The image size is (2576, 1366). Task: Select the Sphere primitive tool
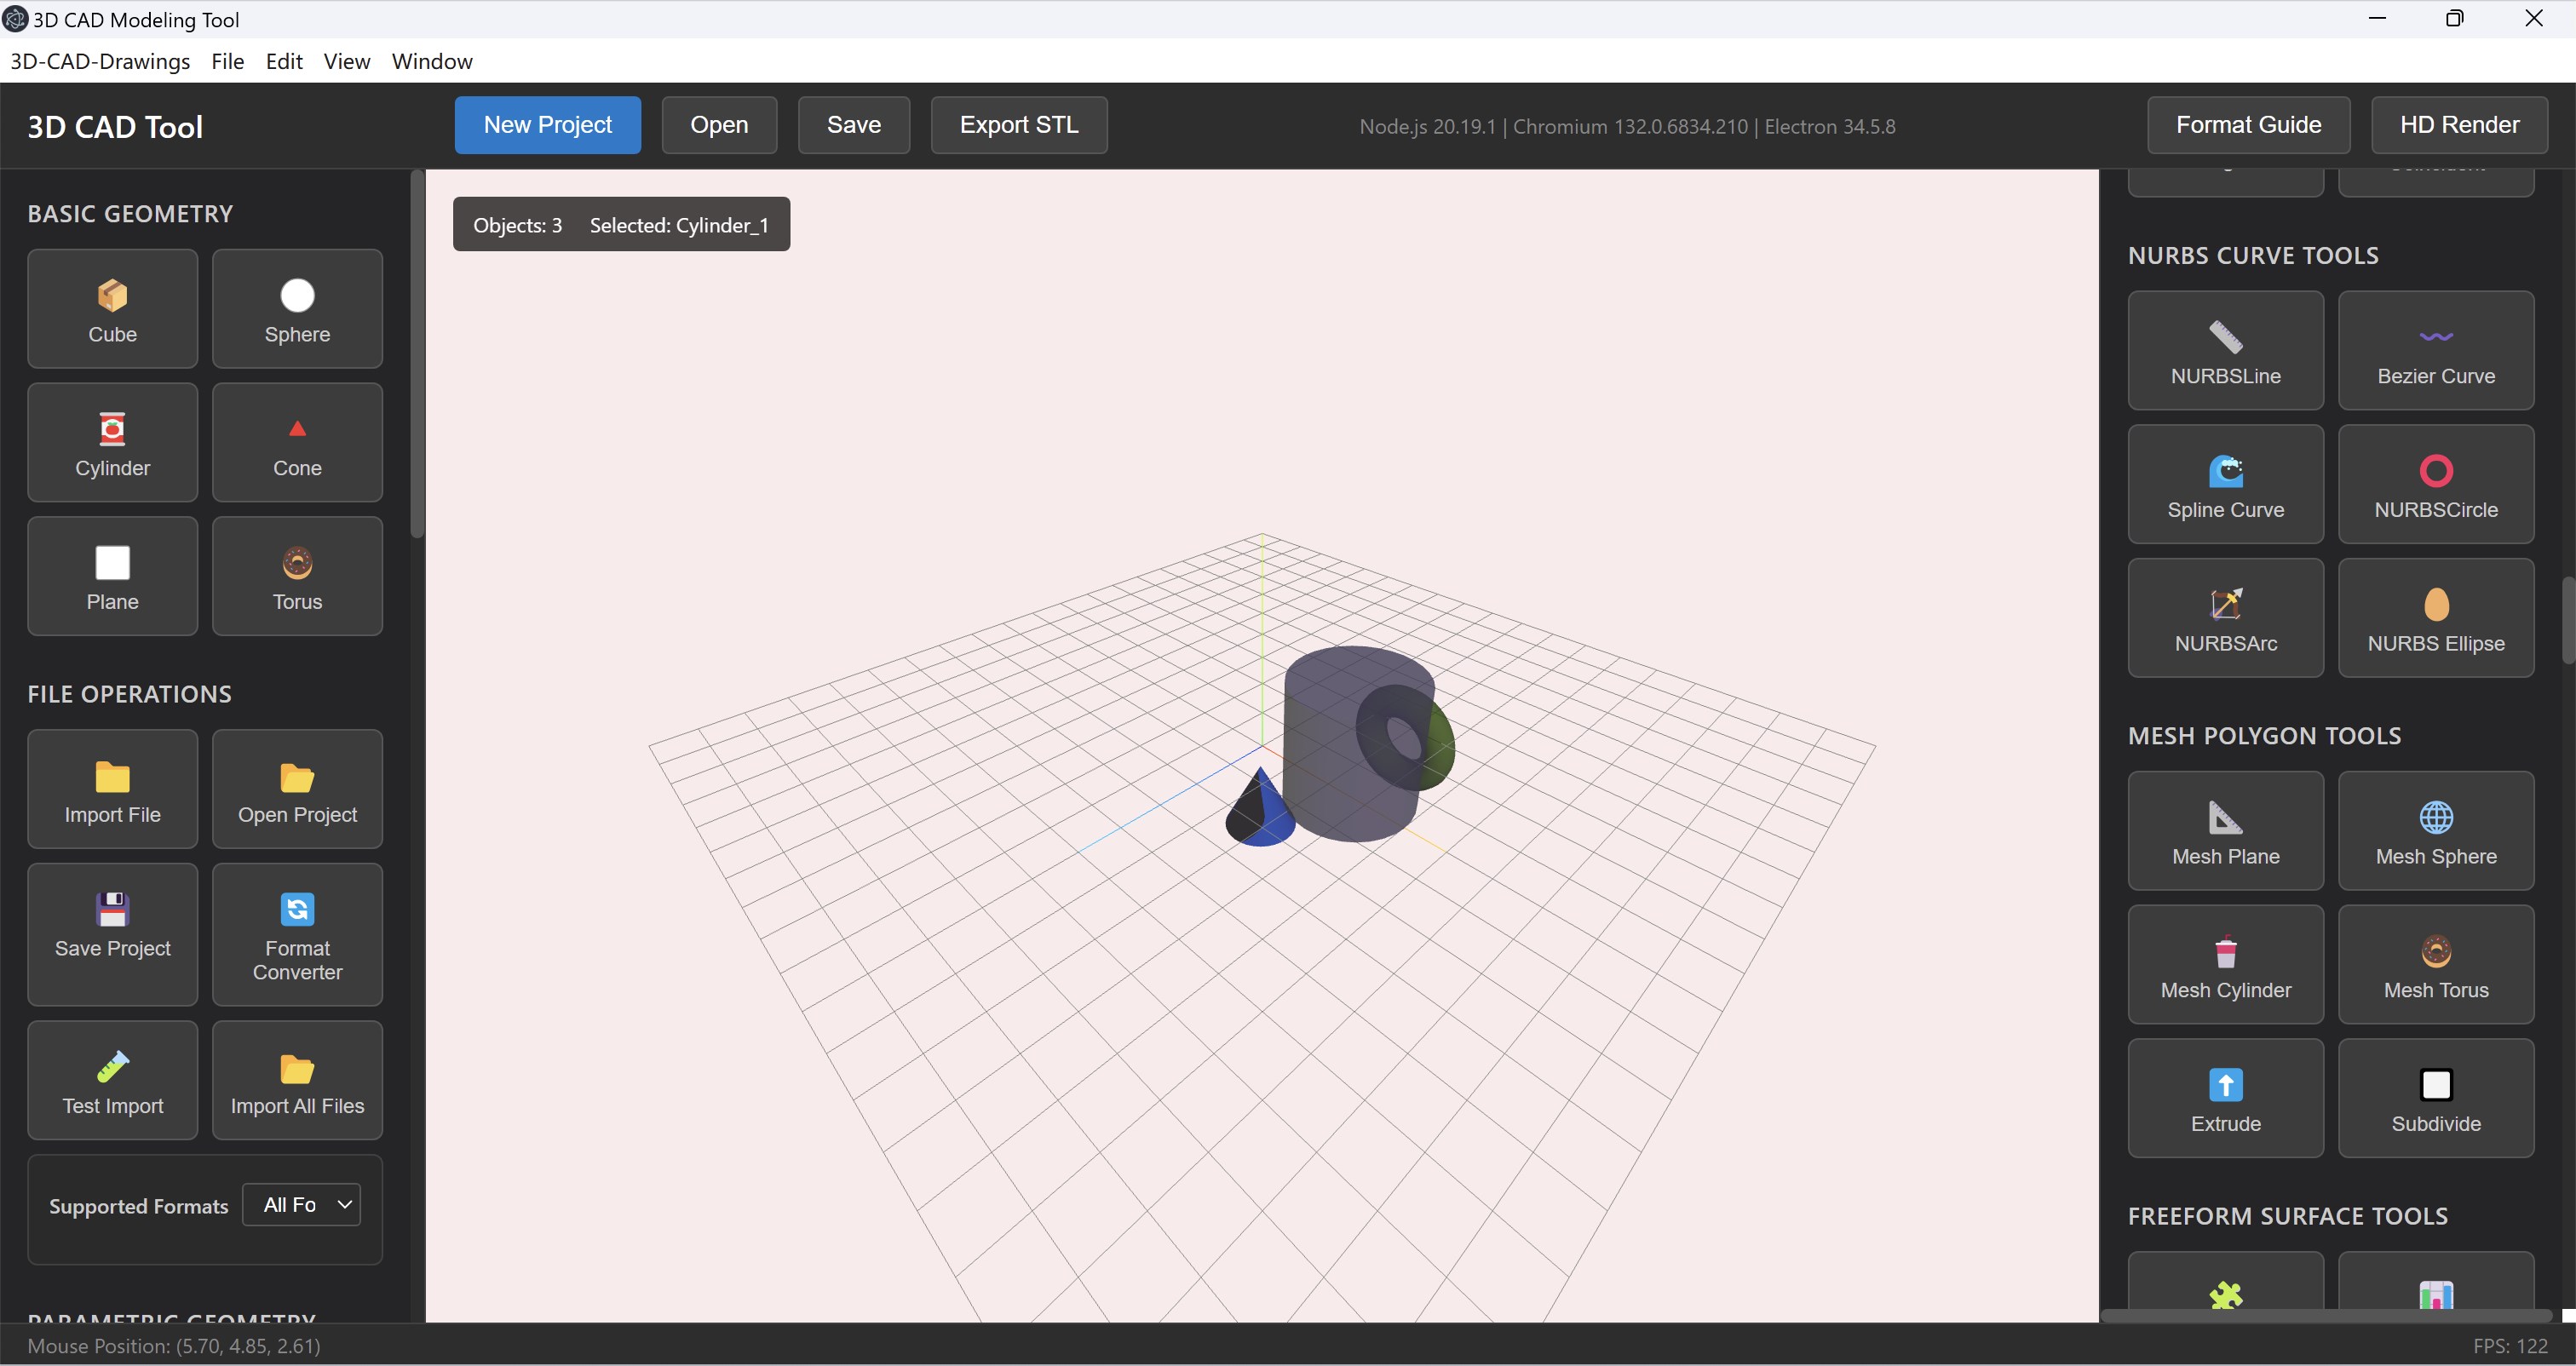[x=296, y=308]
